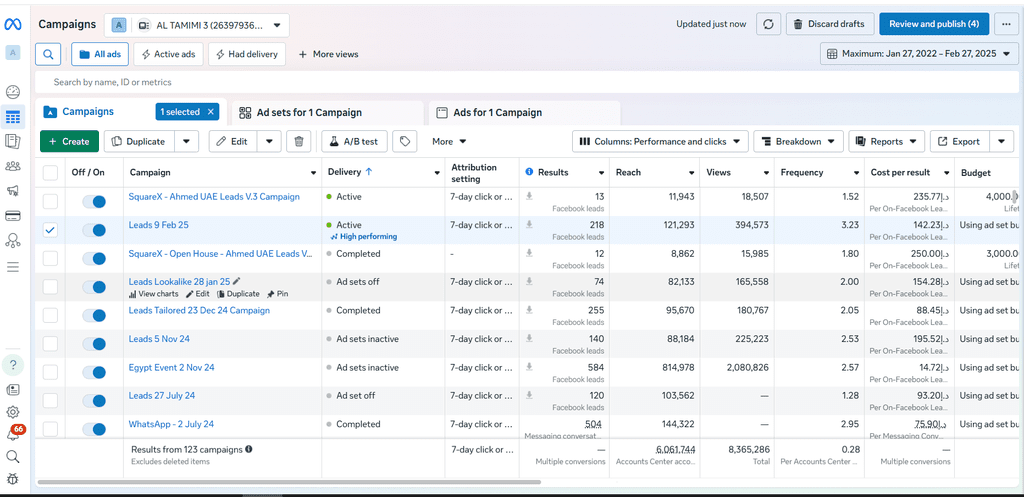
Task: Click Review and publish (4) button
Action: point(934,24)
